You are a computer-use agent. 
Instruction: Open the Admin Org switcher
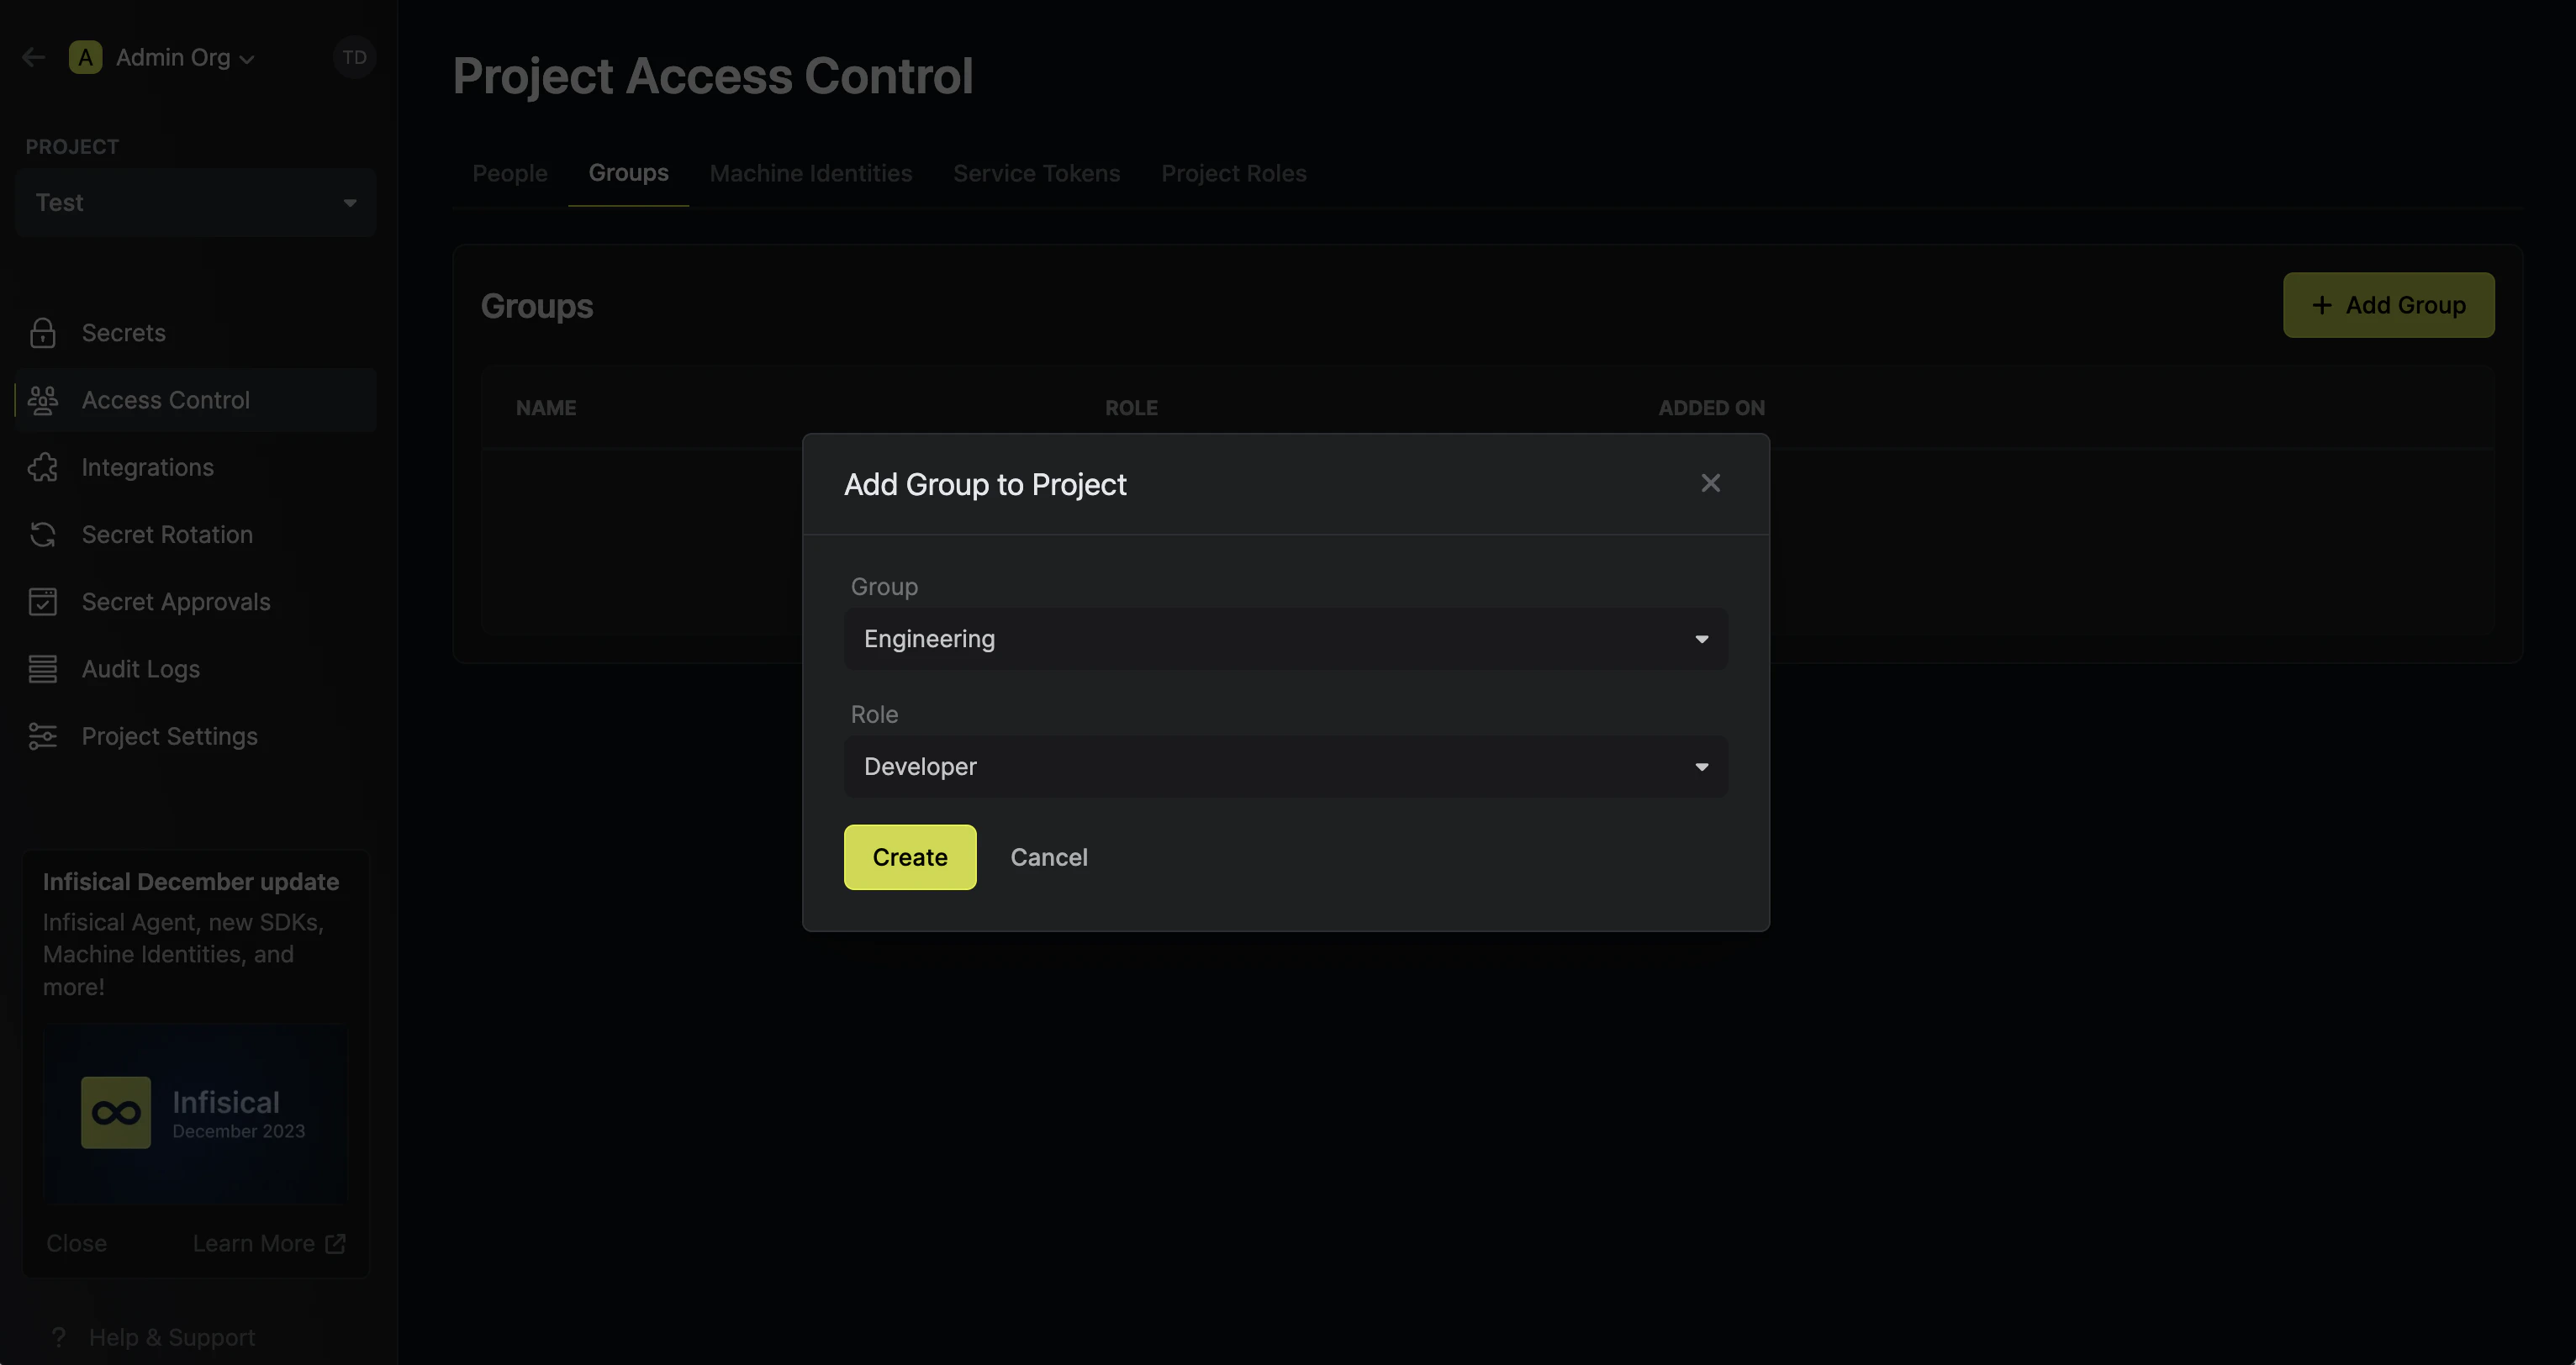tap(185, 57)
